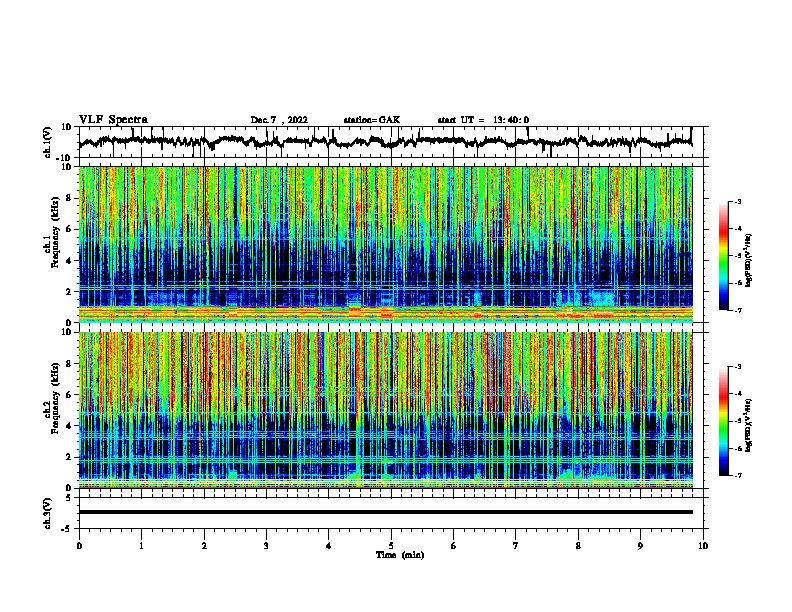This screenshot has width=792, height=612.
Task: Select the "ch.1(V)" waveform axis label
Action: coord(48,142)
